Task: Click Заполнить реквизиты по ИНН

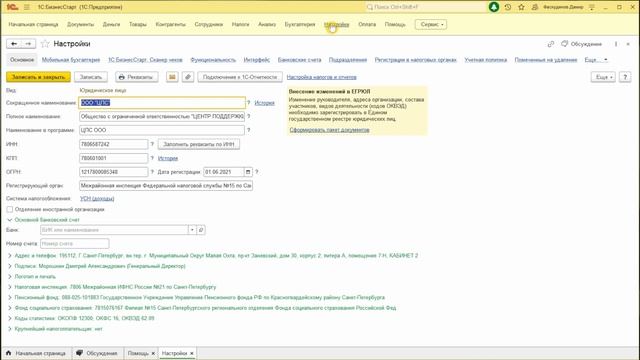Action: coord(199,144)
